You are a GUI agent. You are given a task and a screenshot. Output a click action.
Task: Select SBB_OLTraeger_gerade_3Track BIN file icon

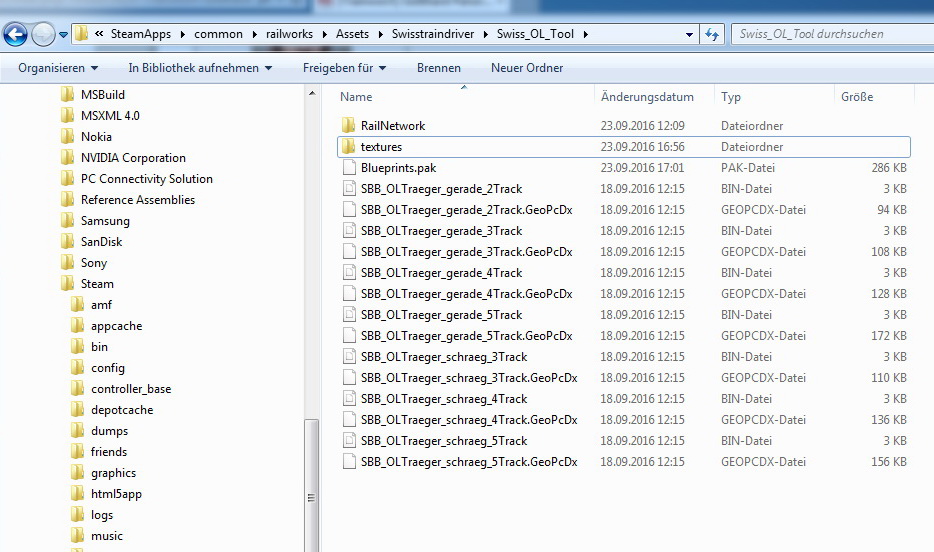[349, 230]
